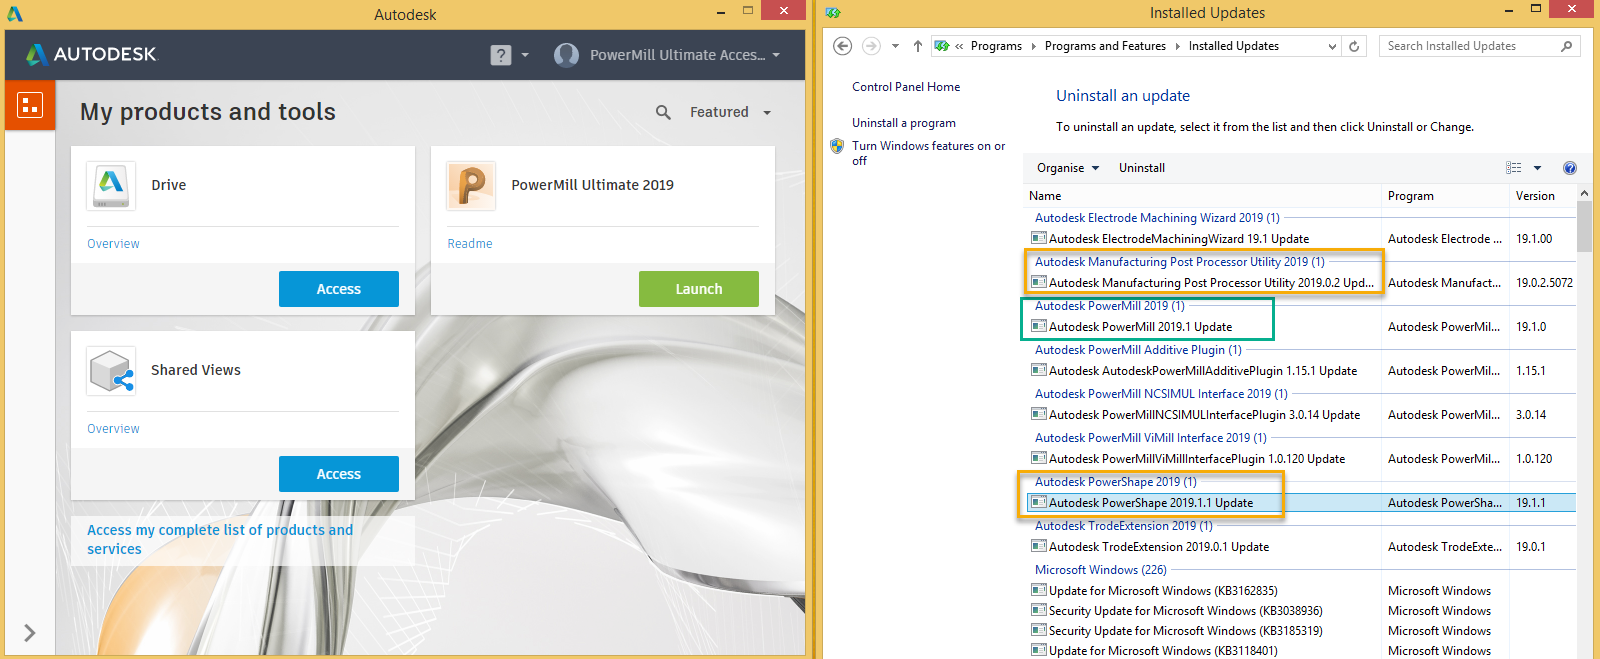Select Security Update for Microsoft Windows (KB3038936)
1600x659 pixels.
click(x=1185, y=611)
